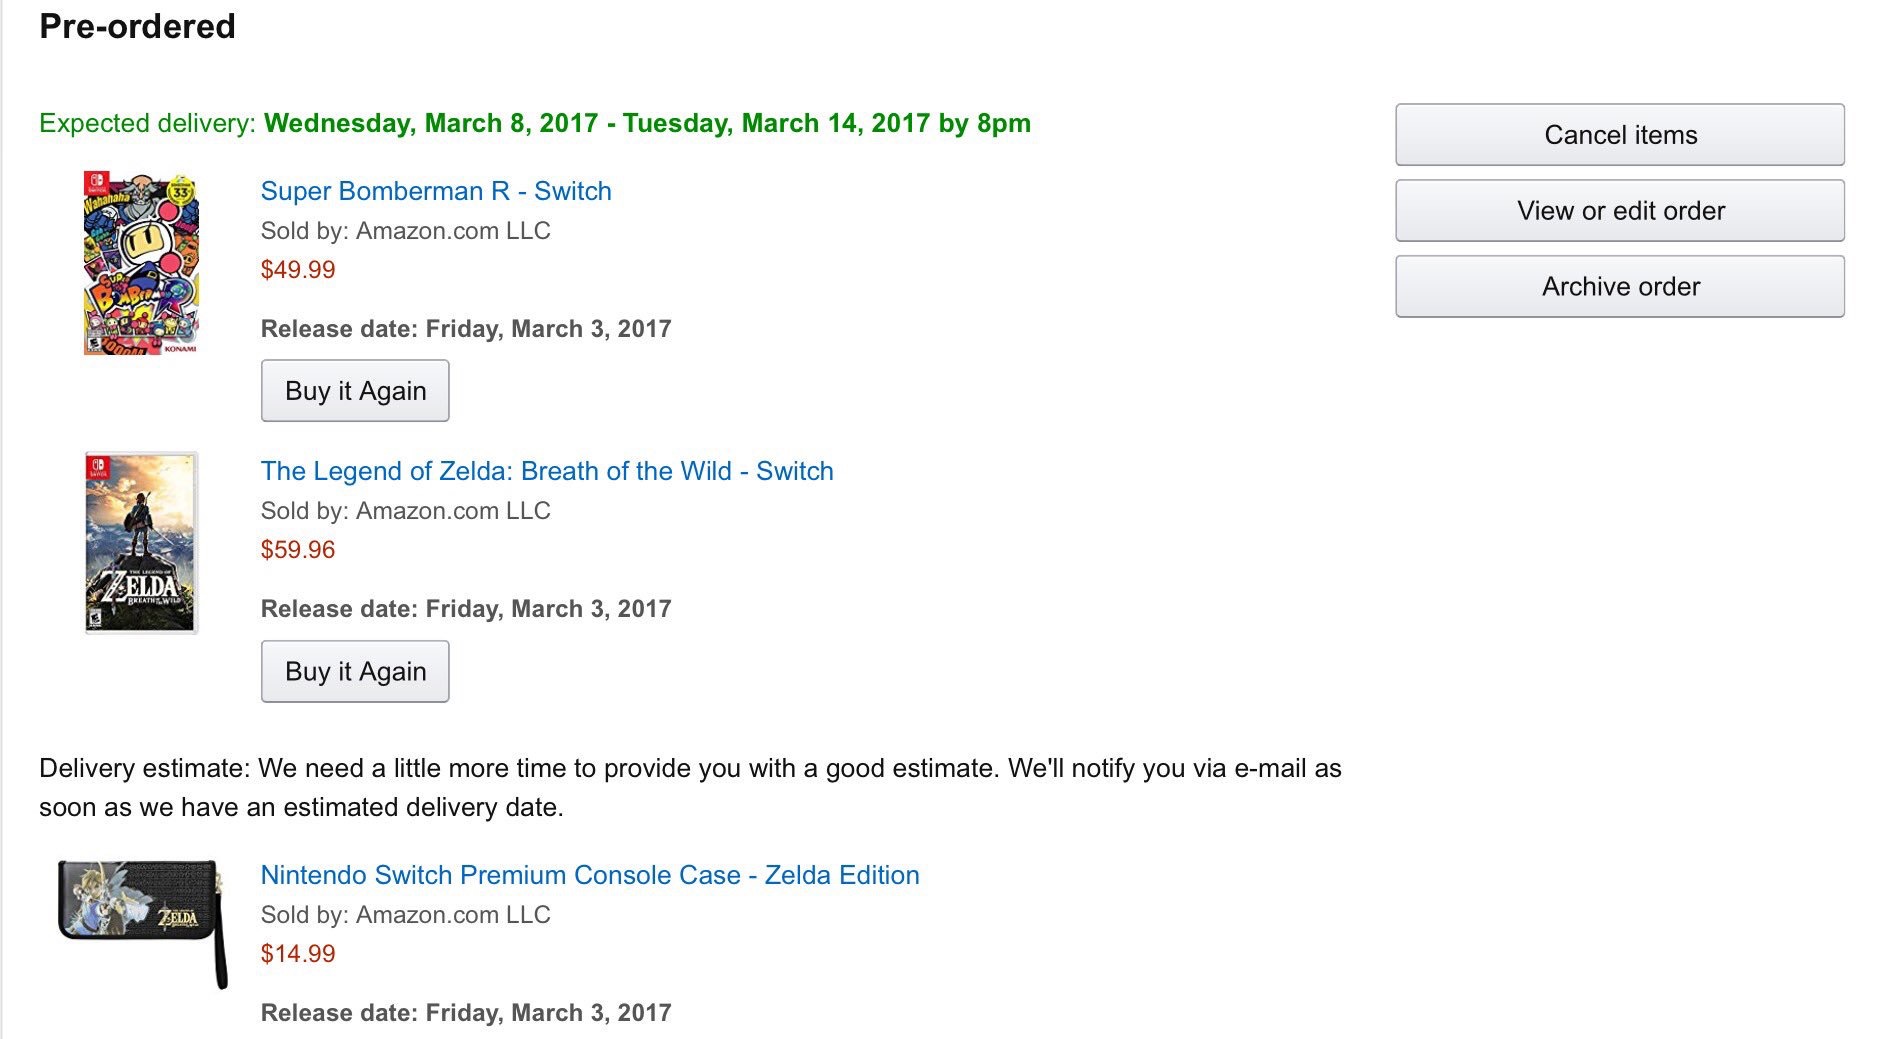
Task: Click the green expected delivery date range
Action: [646, 123]
